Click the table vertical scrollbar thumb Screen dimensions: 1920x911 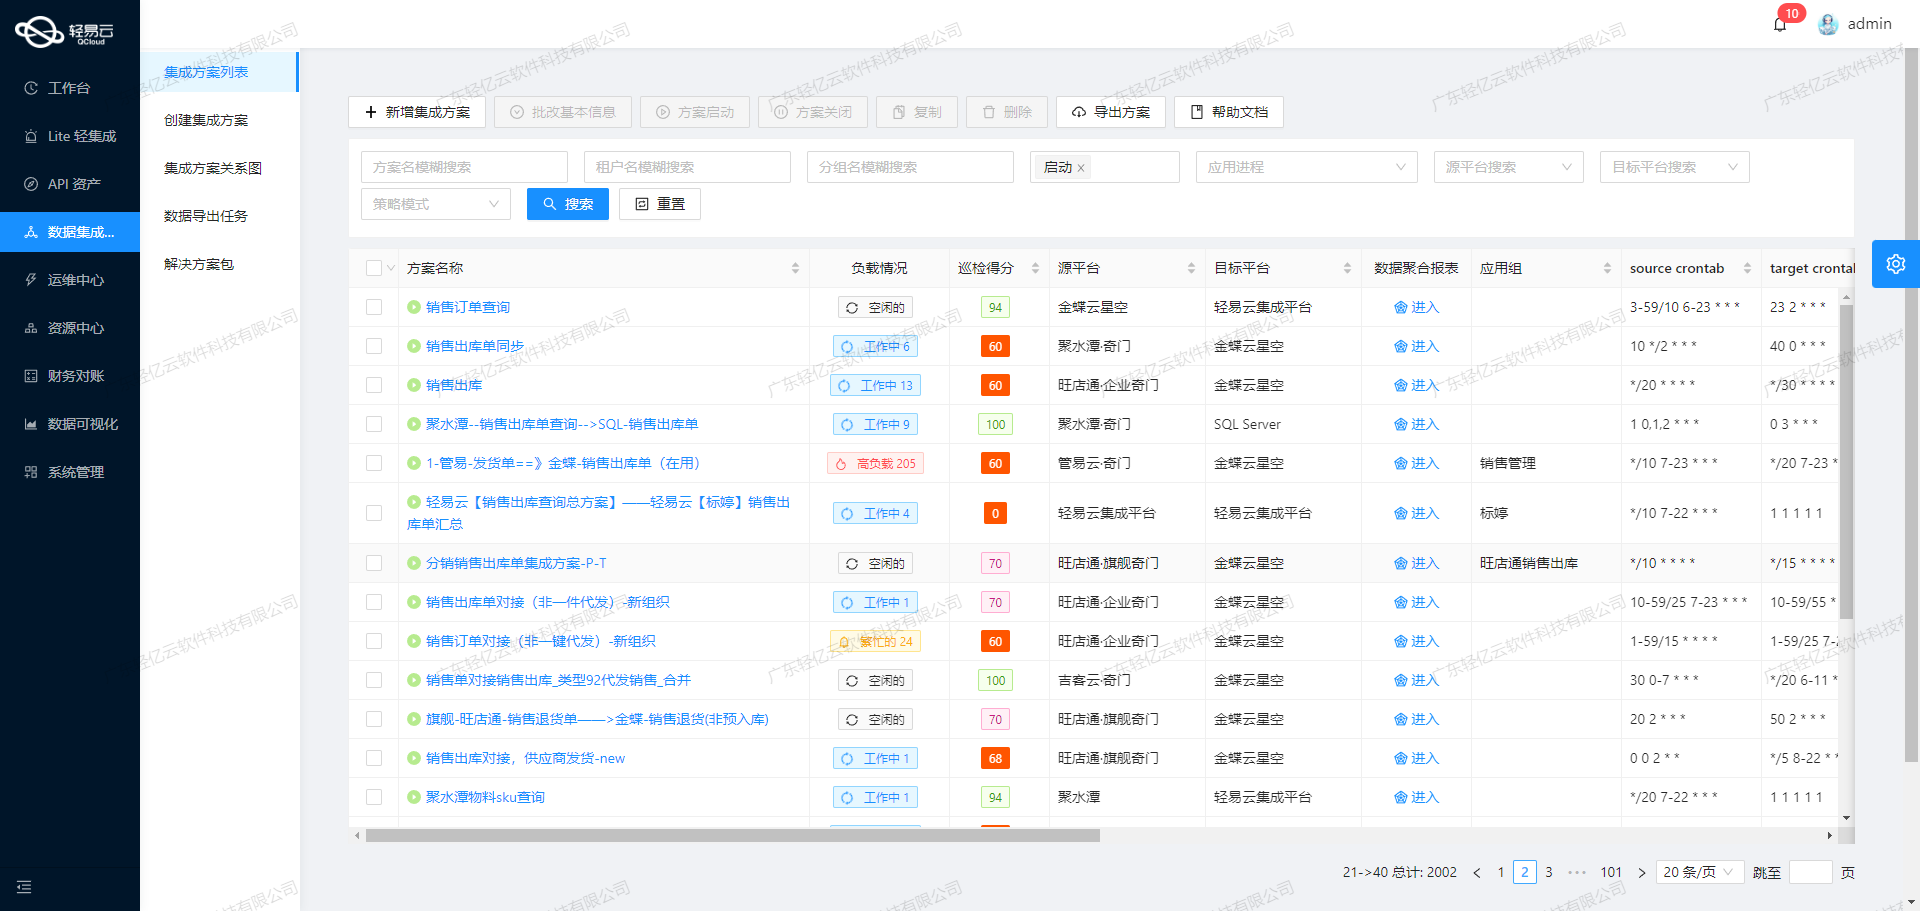[x=1846, y=460]
